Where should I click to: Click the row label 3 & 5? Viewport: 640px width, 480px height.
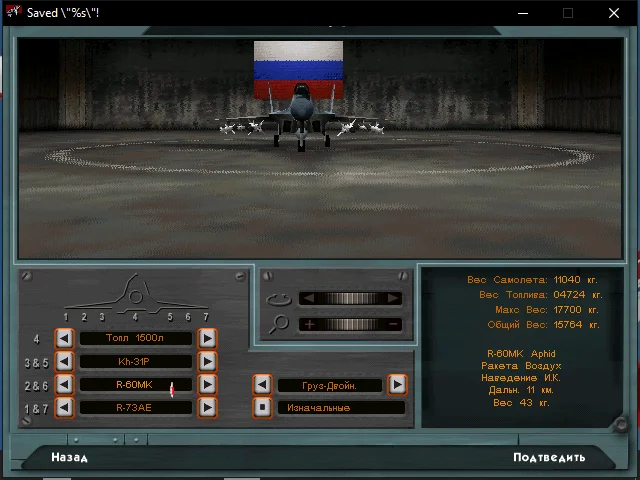[36, 363]
